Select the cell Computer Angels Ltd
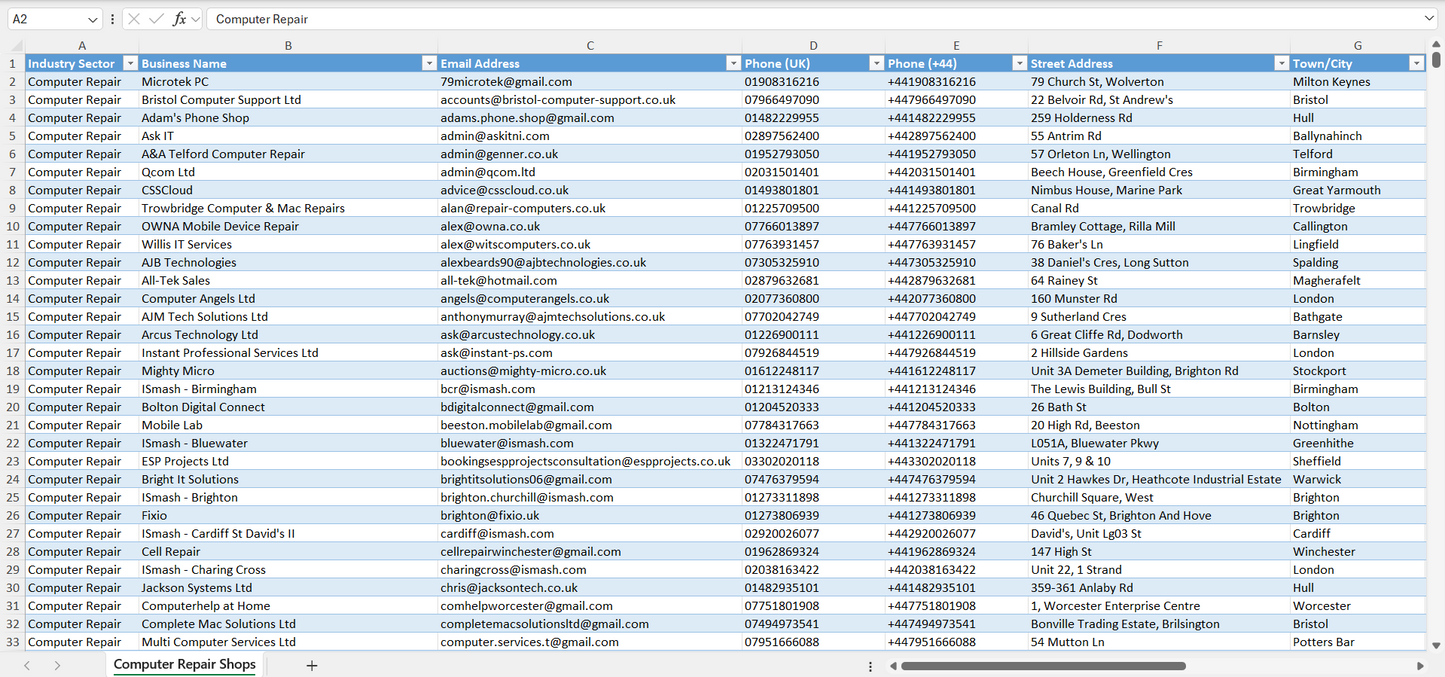The height and width of the screenshot is (677, 1445). pyautogui.click(x=288, y=299)
